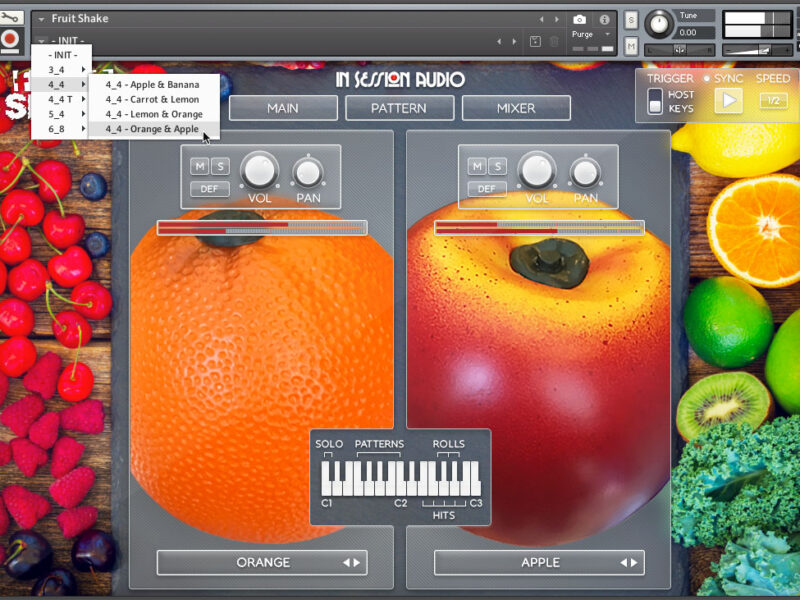Open the instrument info icon
Screen dimensions: 800x600
[x=606, y=19]
